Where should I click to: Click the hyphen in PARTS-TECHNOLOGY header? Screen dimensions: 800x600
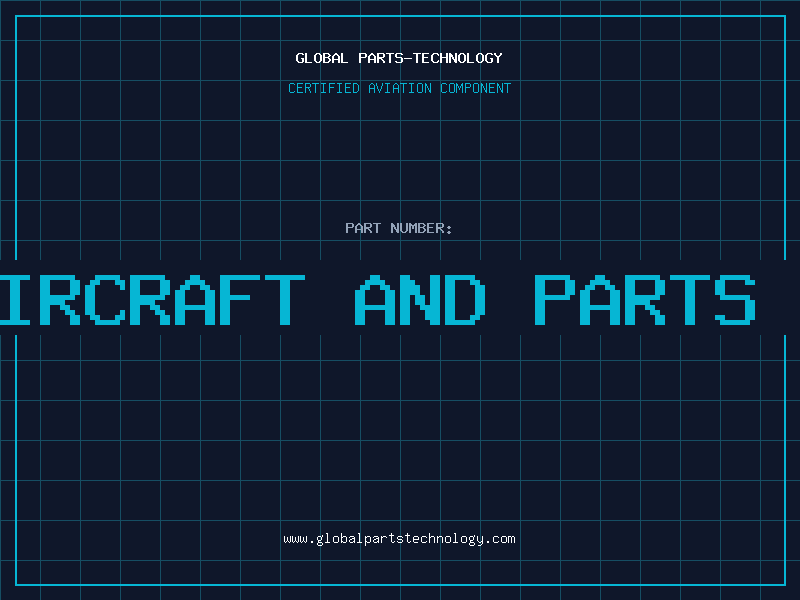tap(408, 59)
